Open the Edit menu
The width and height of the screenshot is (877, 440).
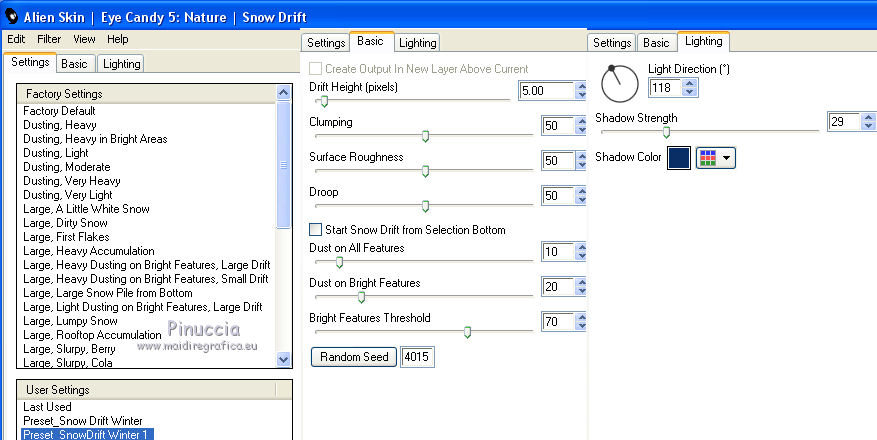16,39
